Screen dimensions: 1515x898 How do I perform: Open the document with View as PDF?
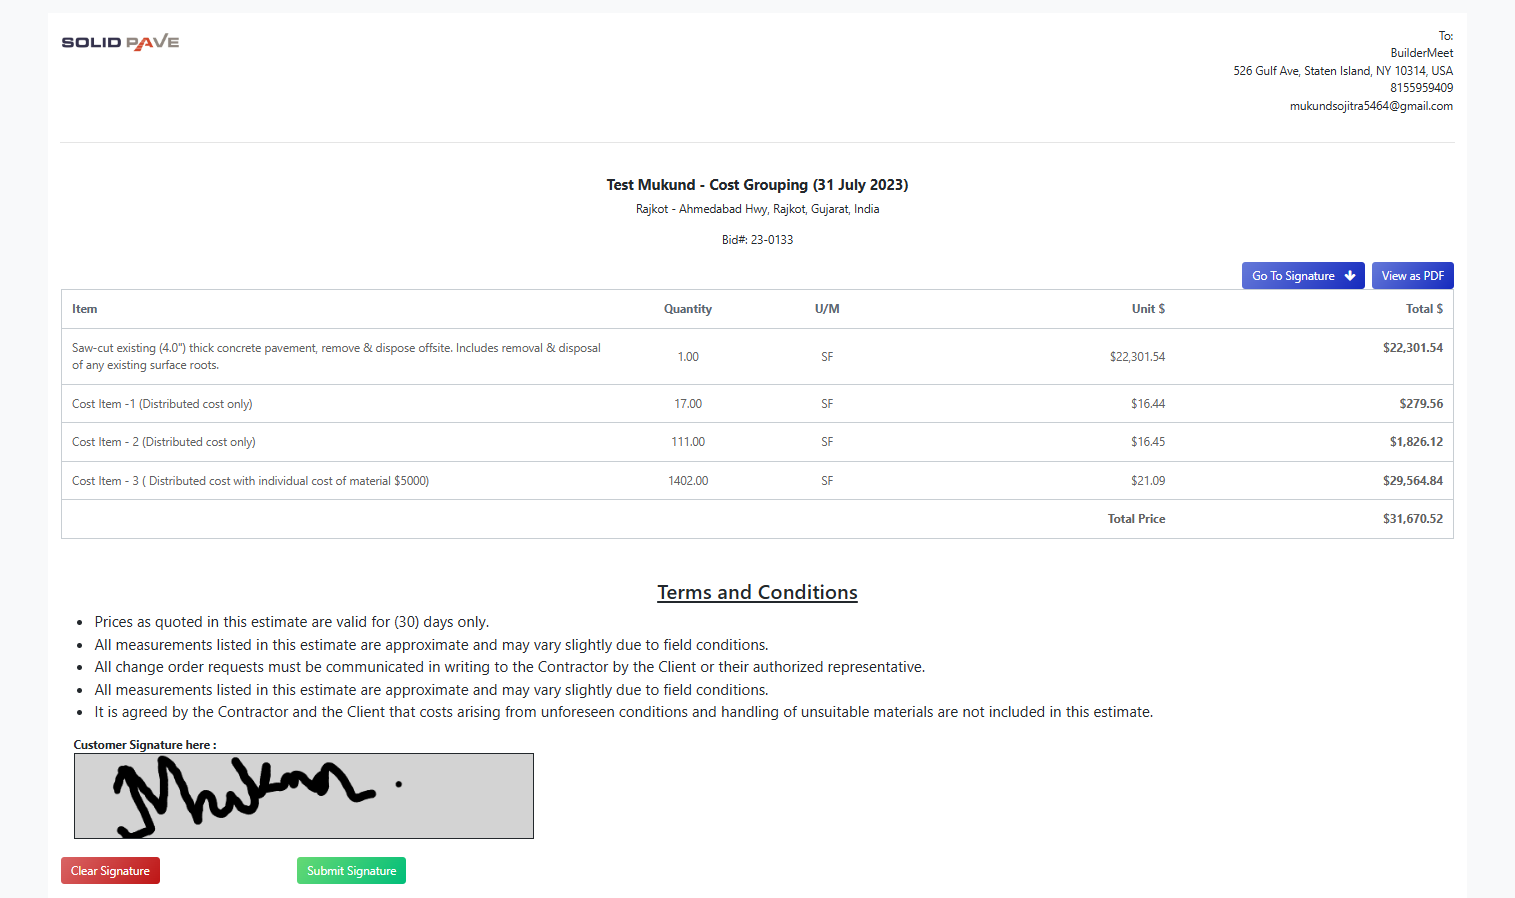tap(1412, 275)
